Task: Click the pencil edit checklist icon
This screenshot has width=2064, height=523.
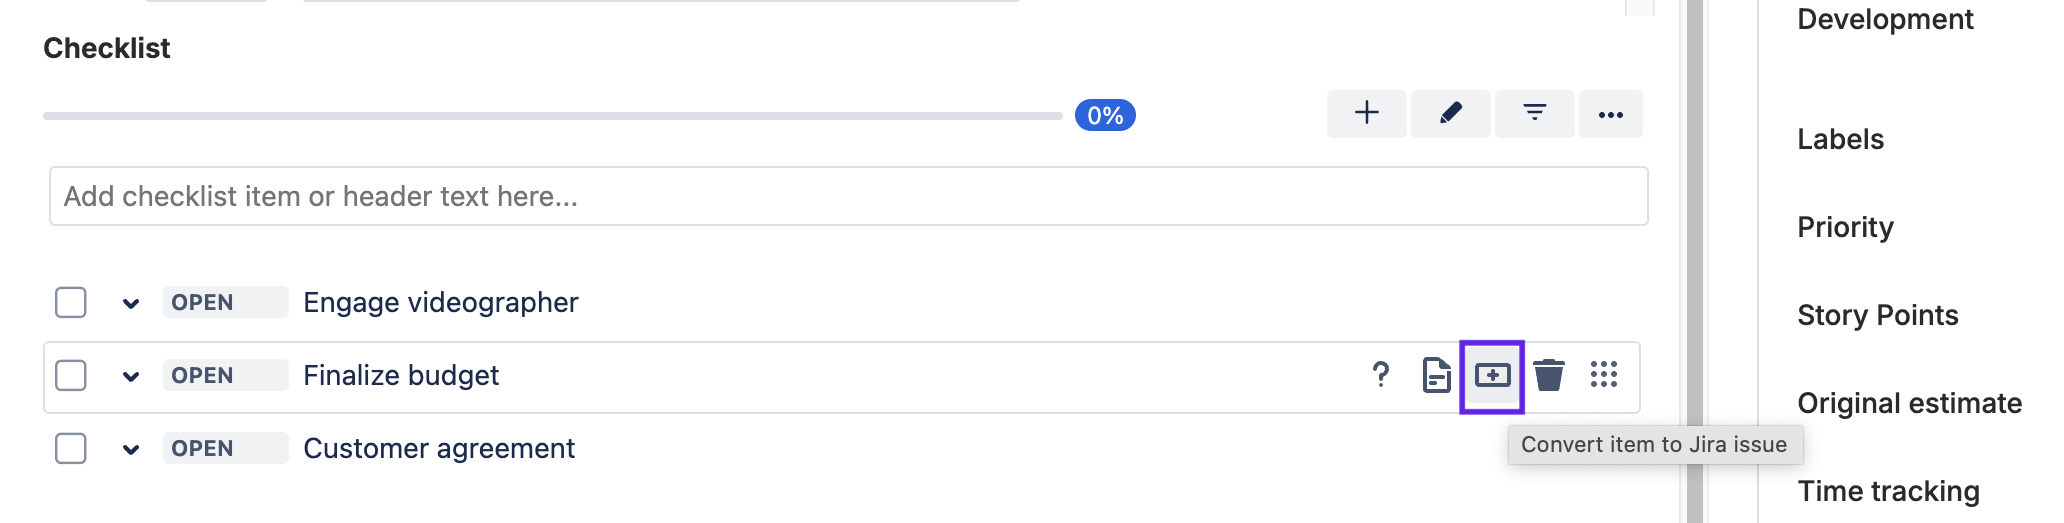Action: 1450,113
